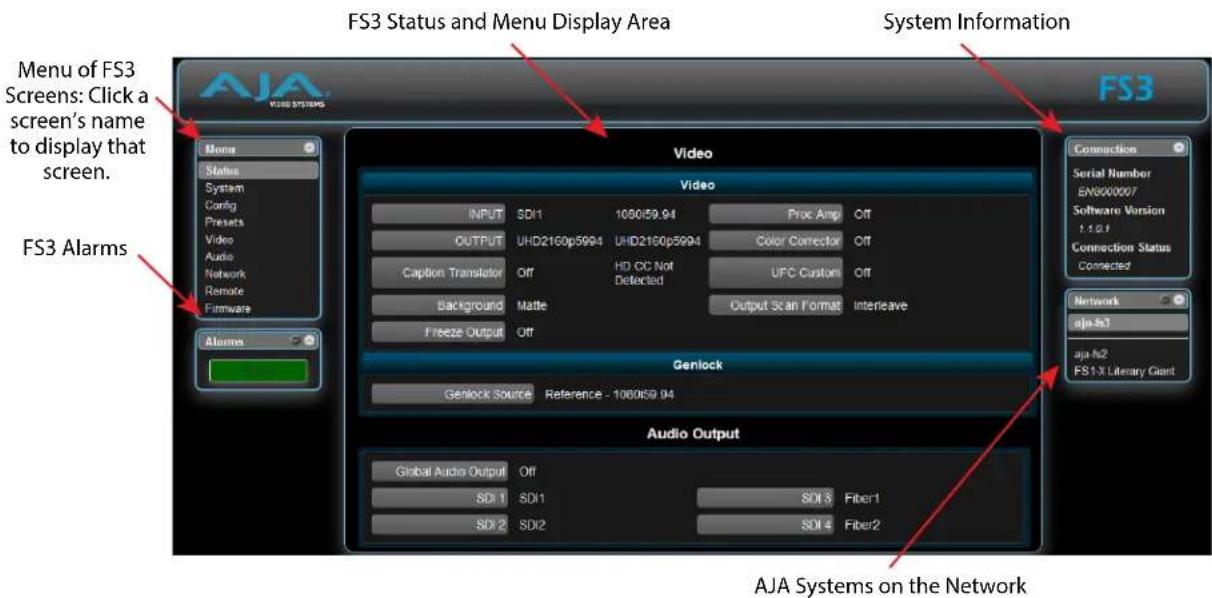Image resolution: width=1212 pixels, height=598 pixels.
Task: Collapse the Connection panel with its round button
Action: [x=1179, y=147]
